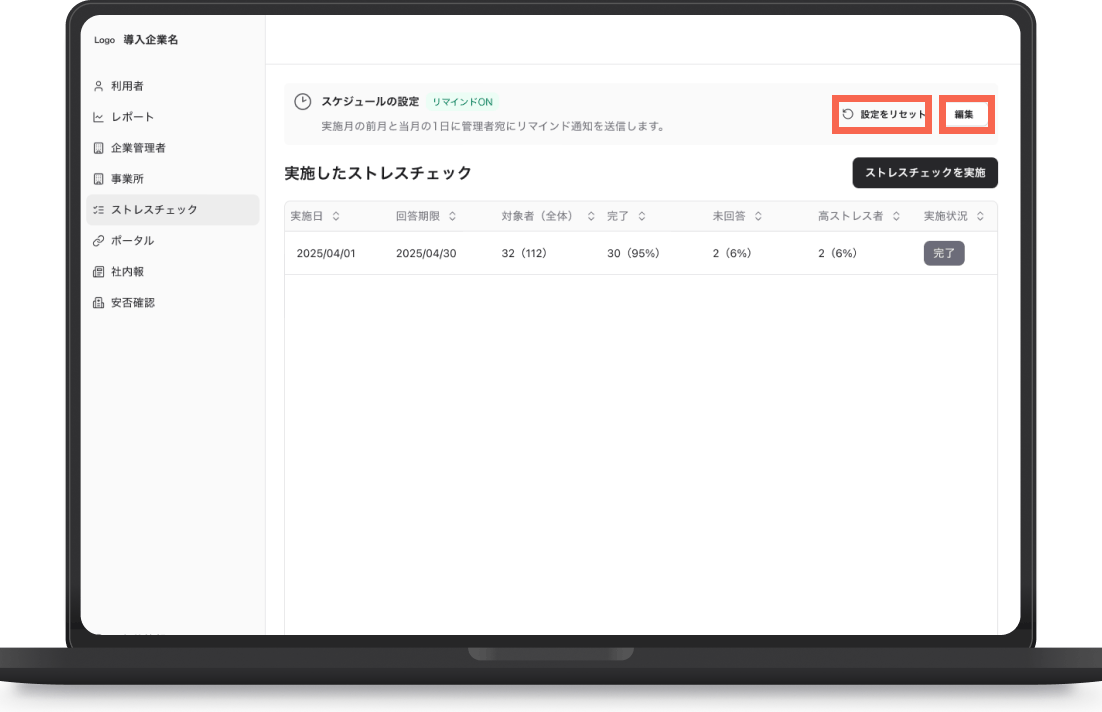This screenshot has height=712, width=1102.
Task: Open the 2025/04/01 stress check row
Action: click(x=641, y=253)
